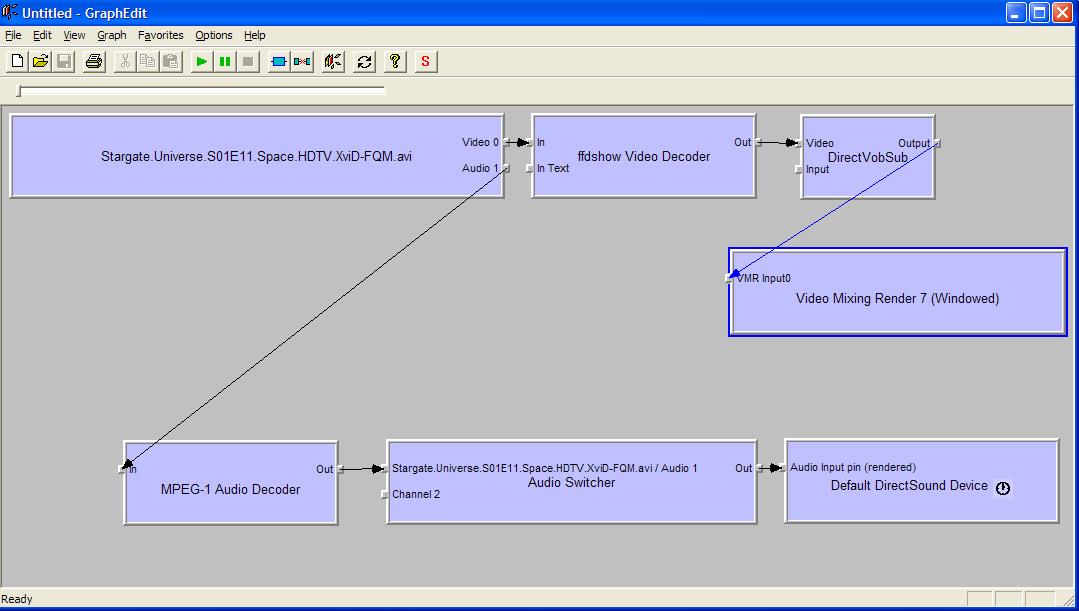Click the Insert Filter toolbar icon
This screenshot has width=1079, height=611.
[279, 61]
